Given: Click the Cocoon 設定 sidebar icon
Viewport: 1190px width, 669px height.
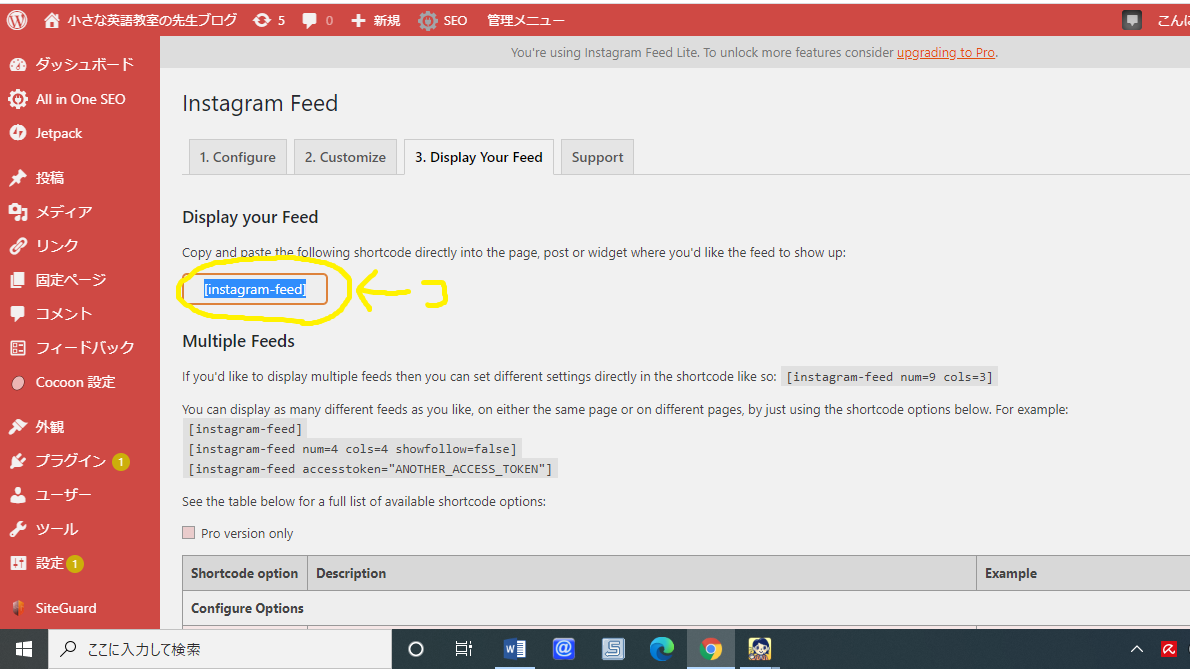Looking at the screenshot, I should pos(18,382).
